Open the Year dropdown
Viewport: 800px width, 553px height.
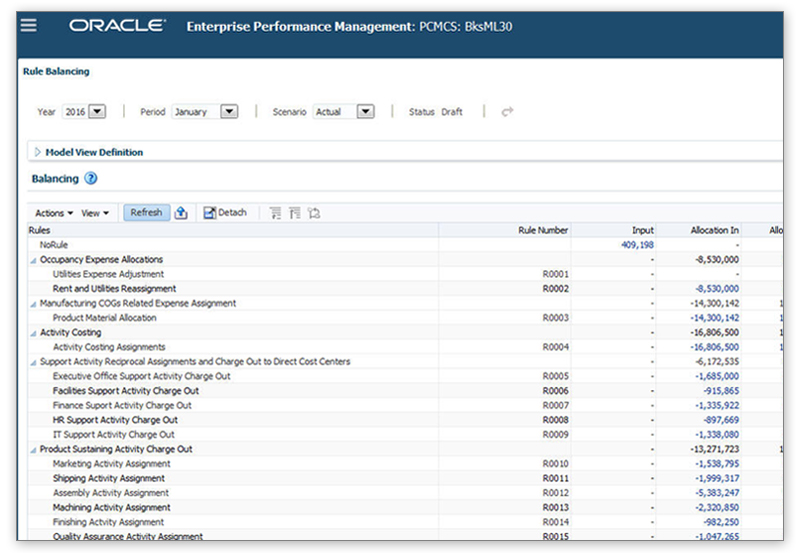coord(97,112)
